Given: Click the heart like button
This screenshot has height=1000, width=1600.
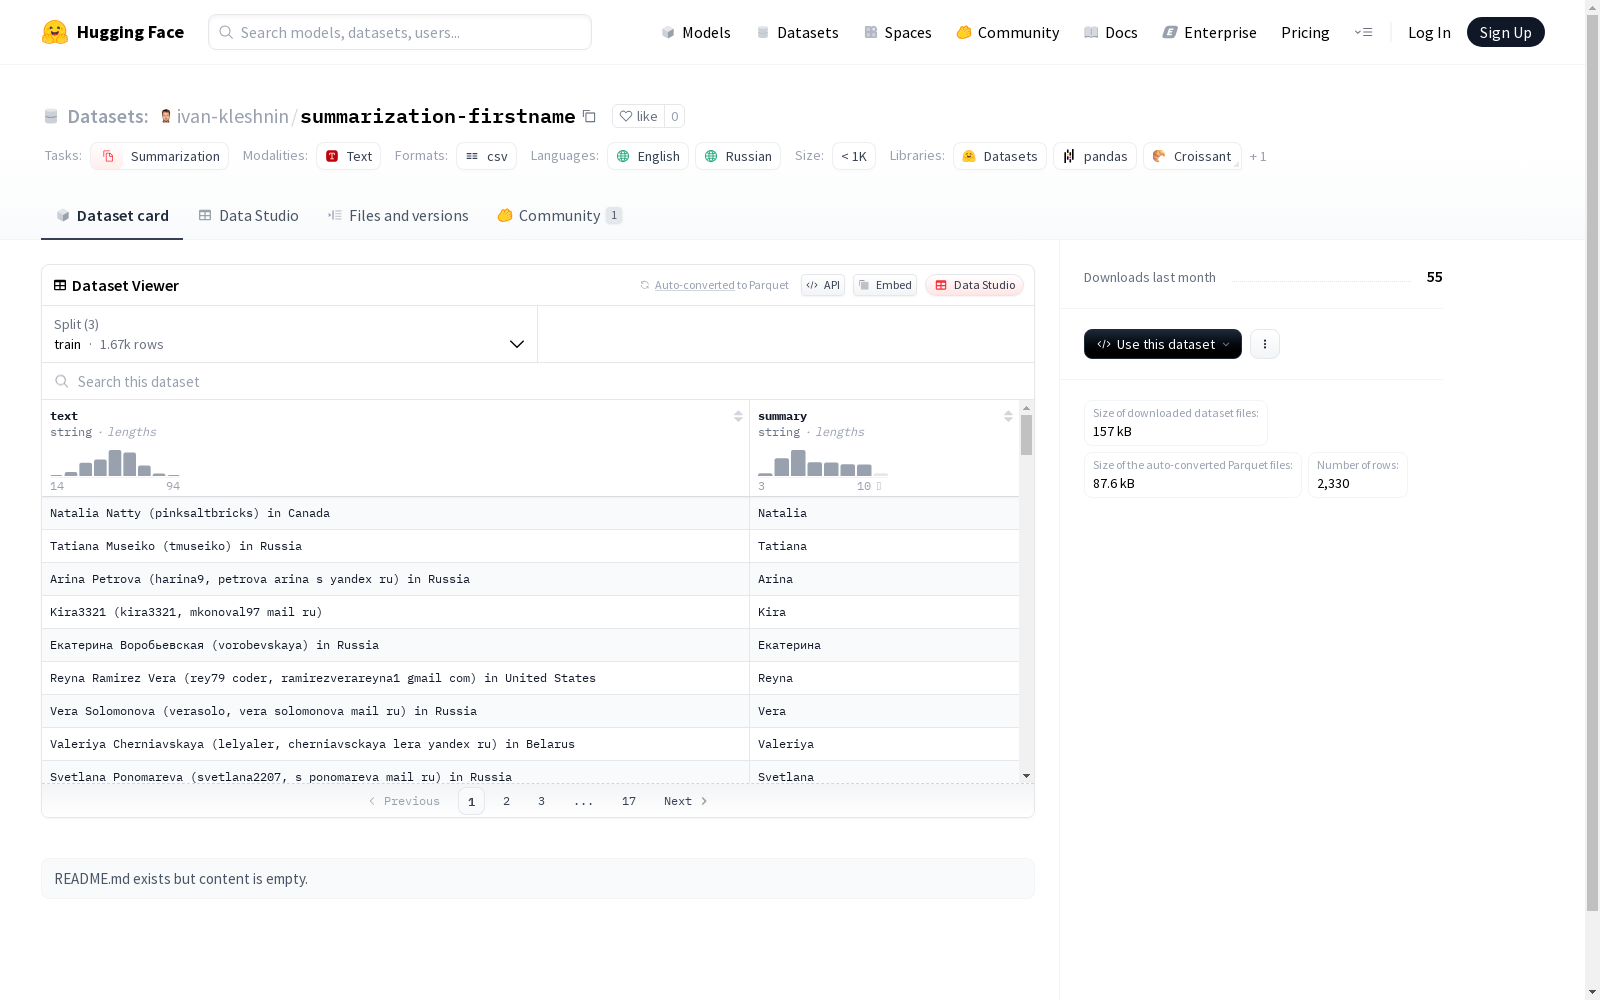Looking at the screenshot, I should tap(638, 116).
